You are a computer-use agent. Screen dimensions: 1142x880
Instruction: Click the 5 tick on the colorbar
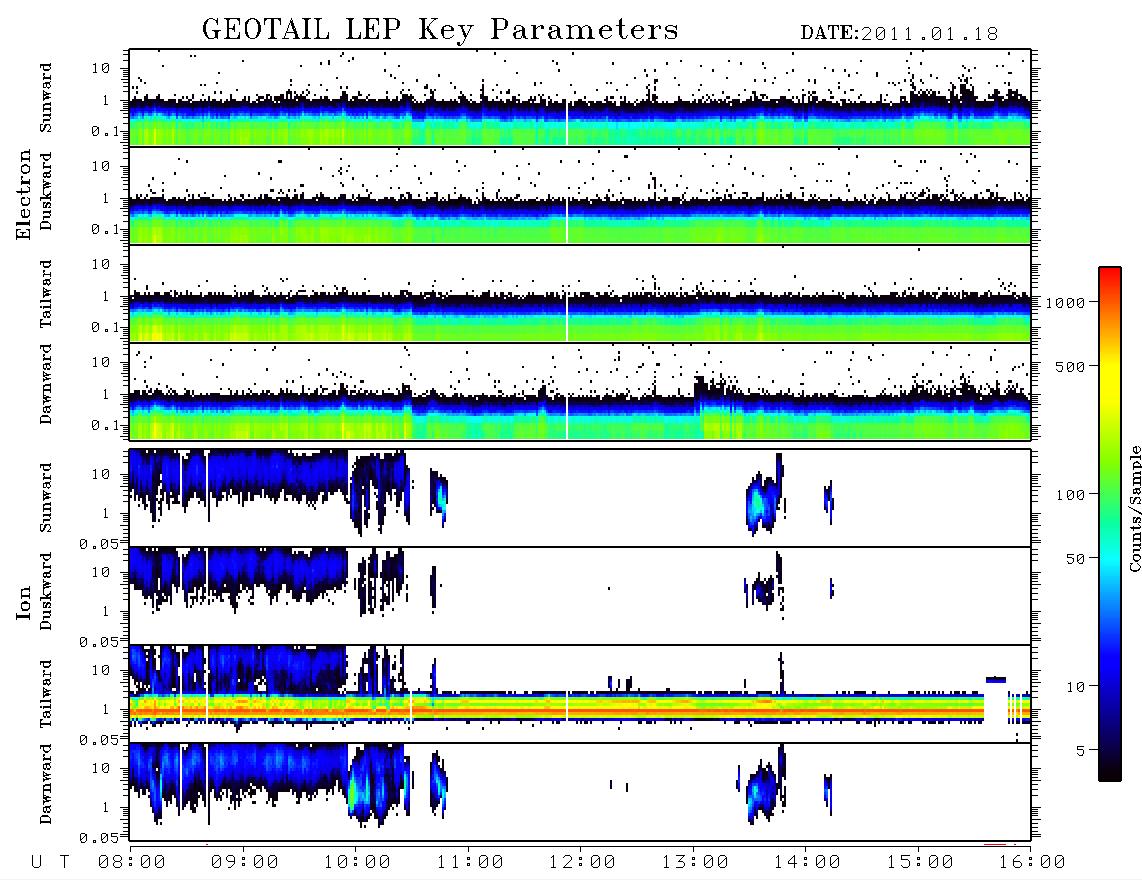pyautogui.click(x=1080, y=750)
